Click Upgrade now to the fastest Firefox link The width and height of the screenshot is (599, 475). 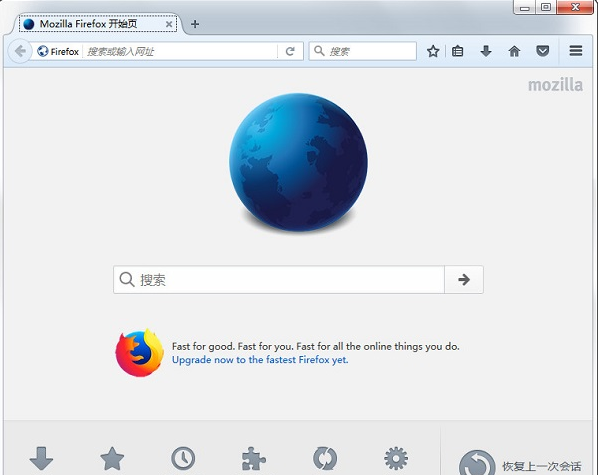click(x=260, y=360)
